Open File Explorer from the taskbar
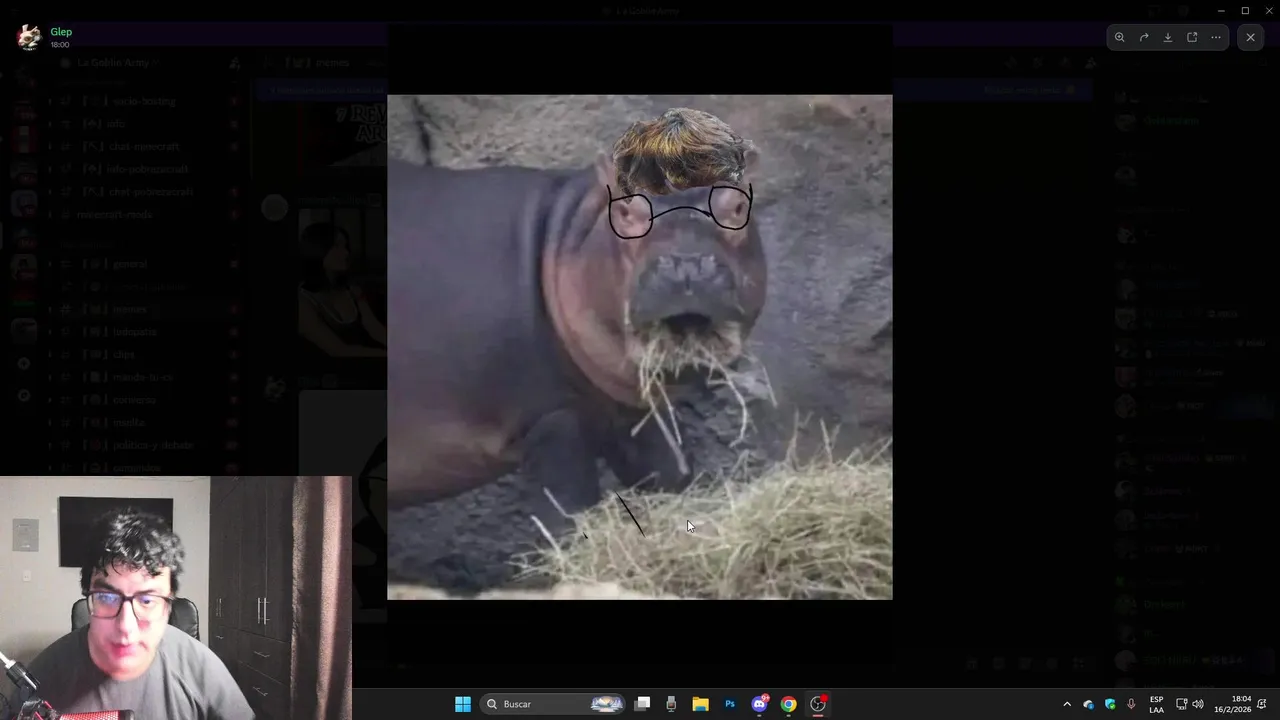 click(701, 704)
